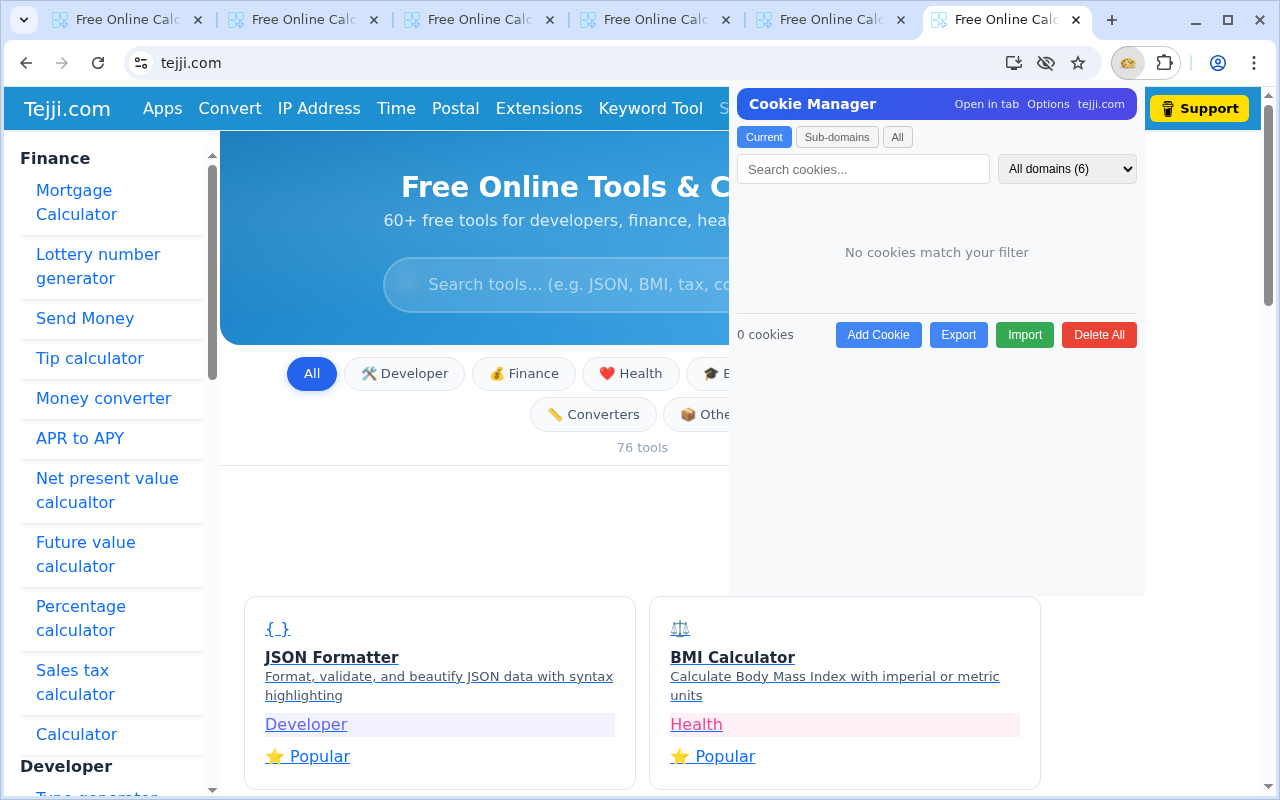This screenshot has height=800, width=1280.
Task: Click the Export cookies button
Action: pyautogui.click(x=959, y=335)
